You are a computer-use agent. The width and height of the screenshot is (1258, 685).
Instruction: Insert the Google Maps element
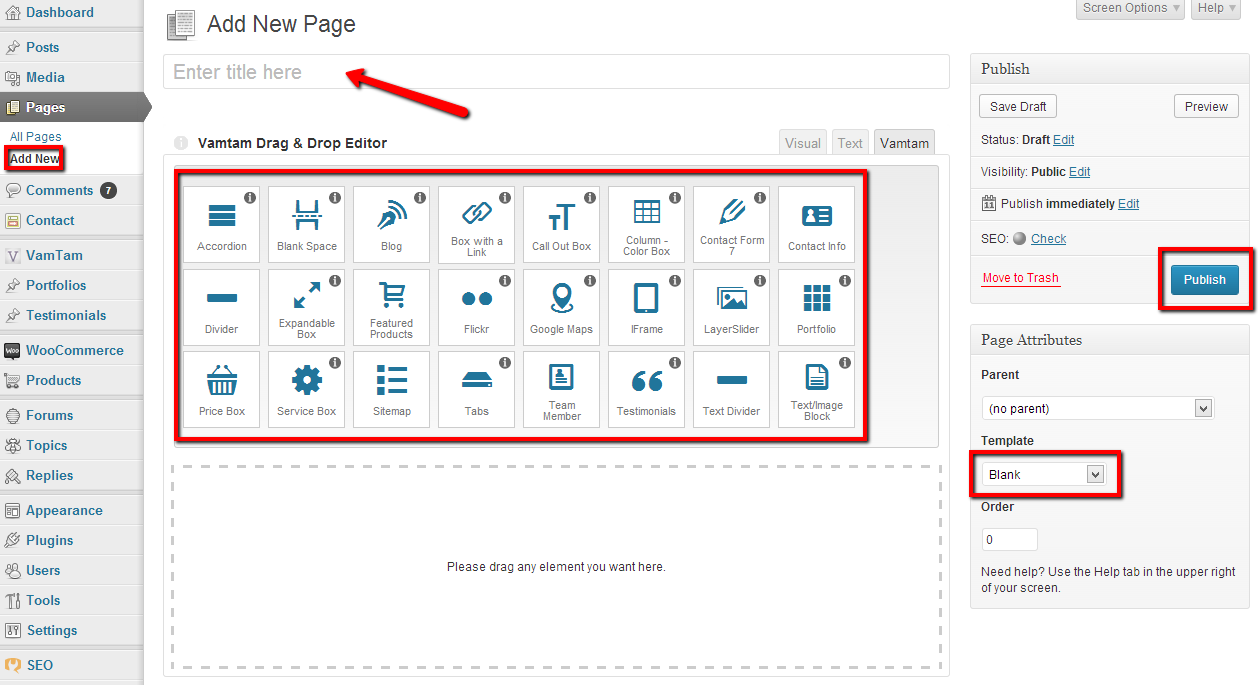[x=562, y=307]
